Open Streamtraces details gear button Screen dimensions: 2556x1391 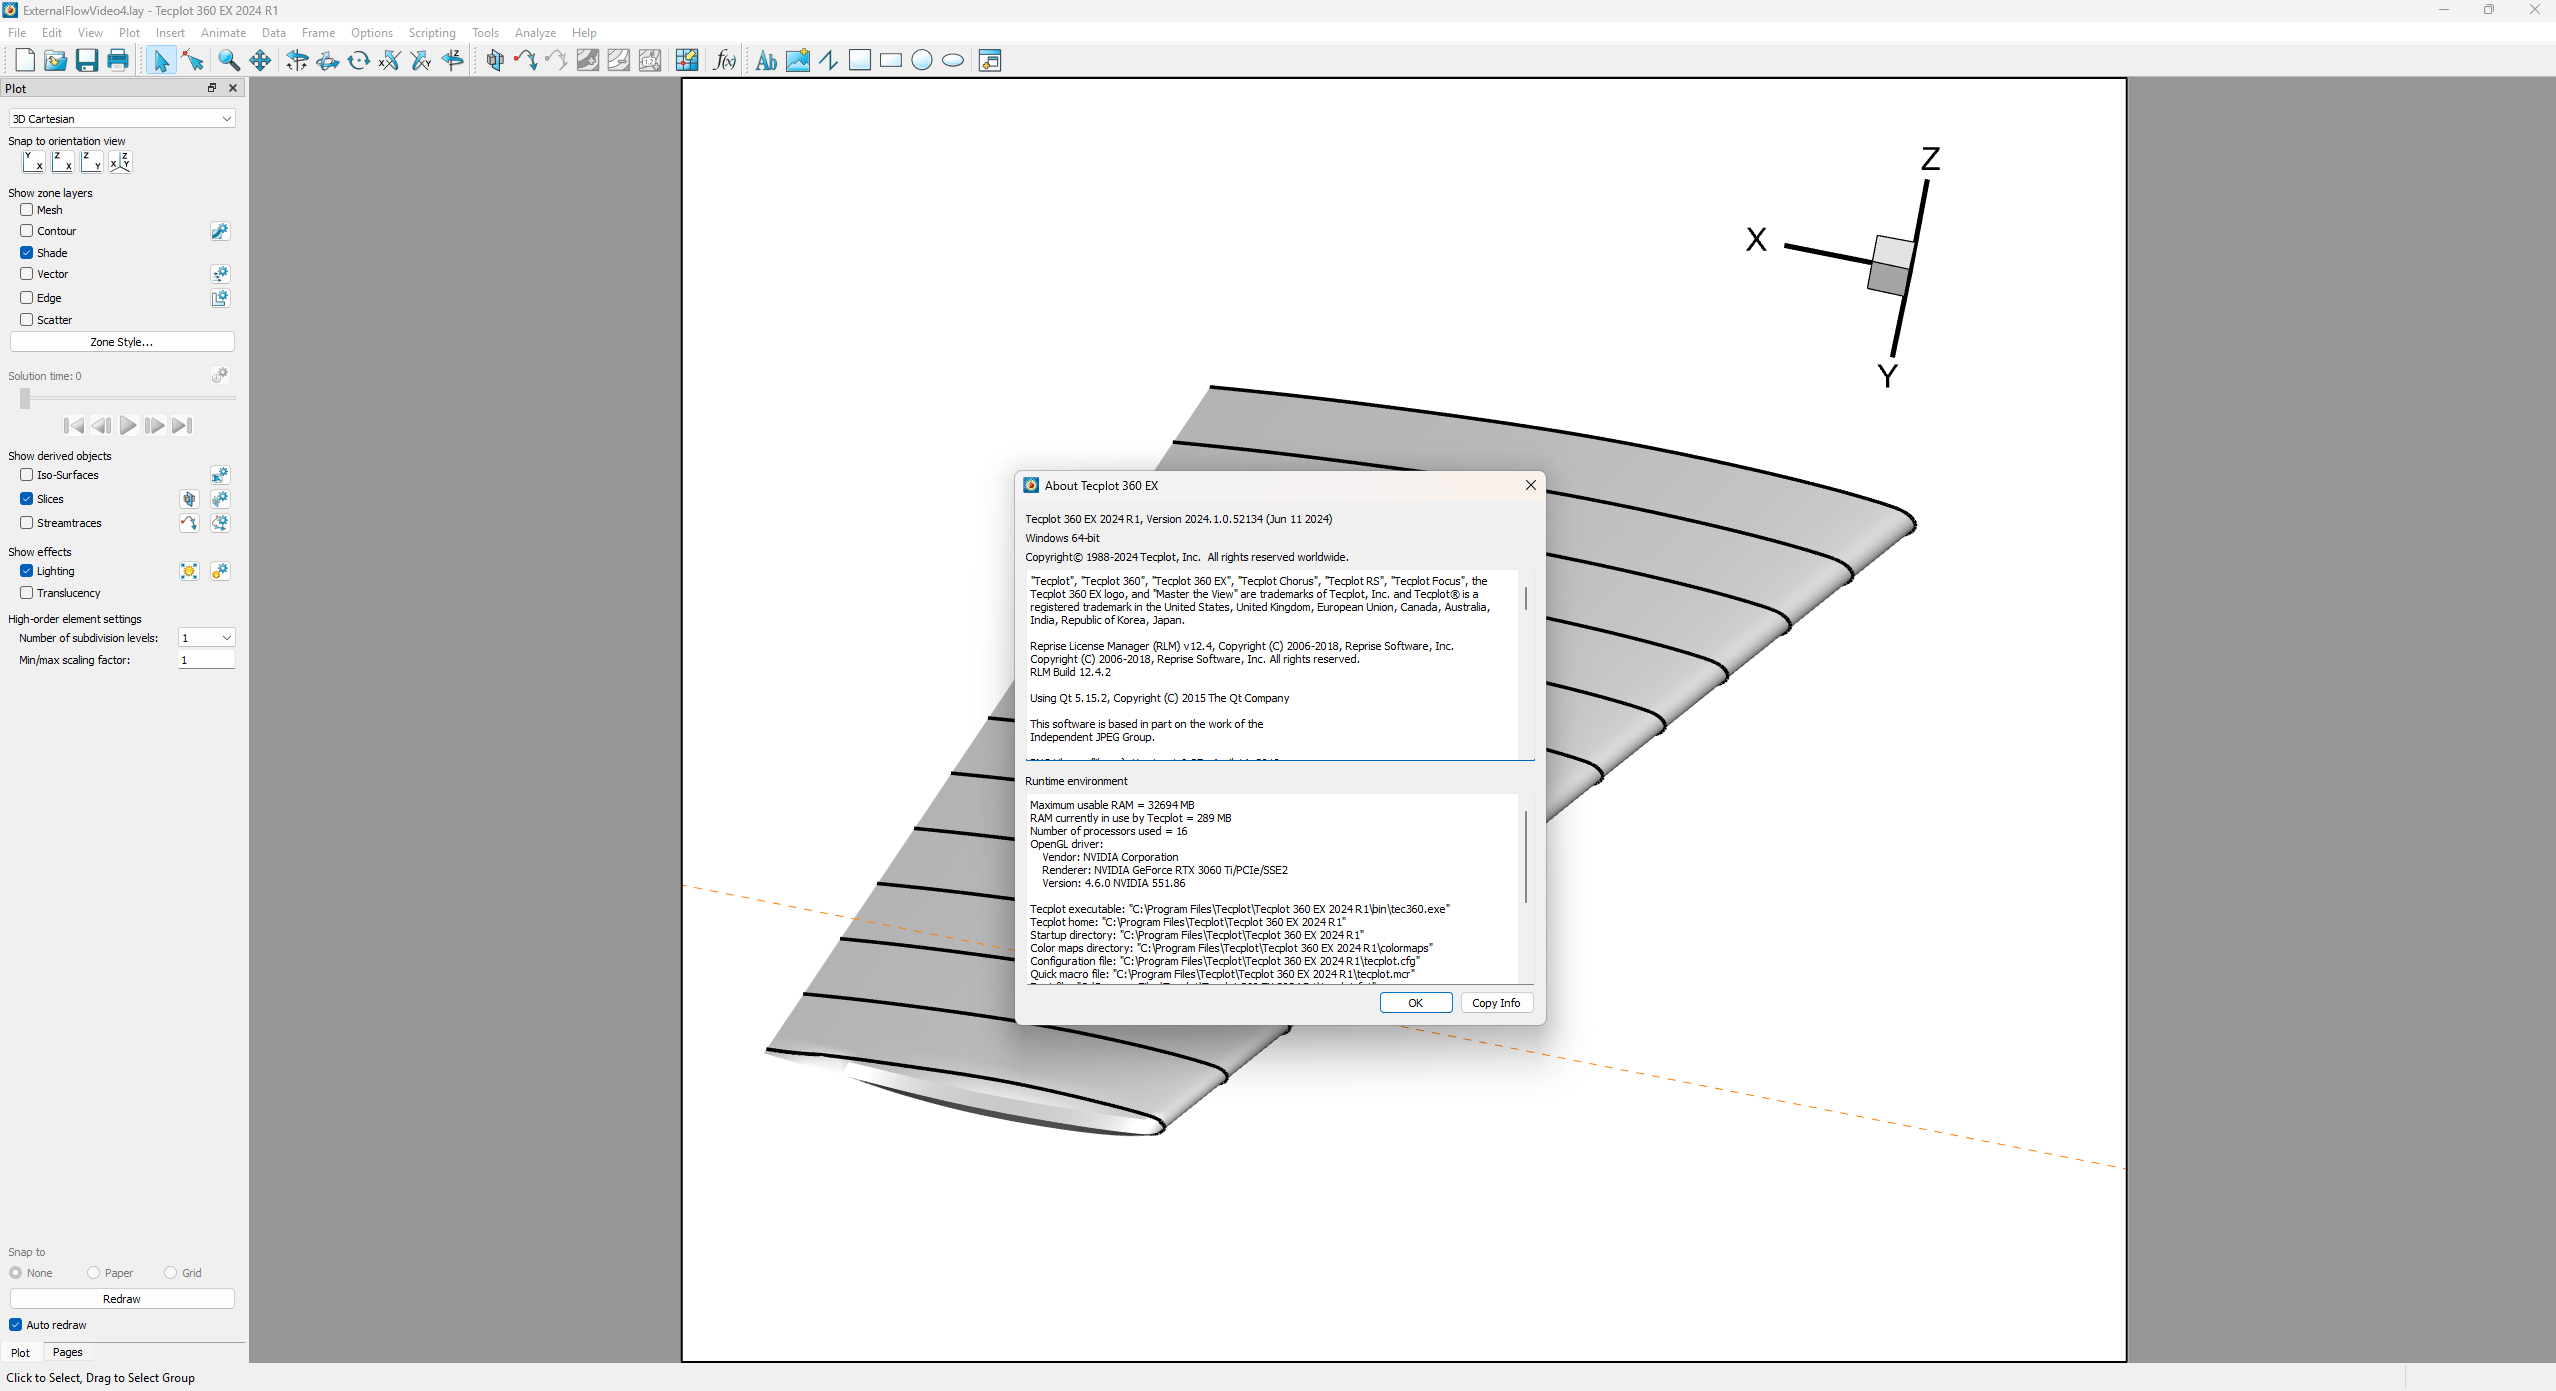(x=220, y=523)
